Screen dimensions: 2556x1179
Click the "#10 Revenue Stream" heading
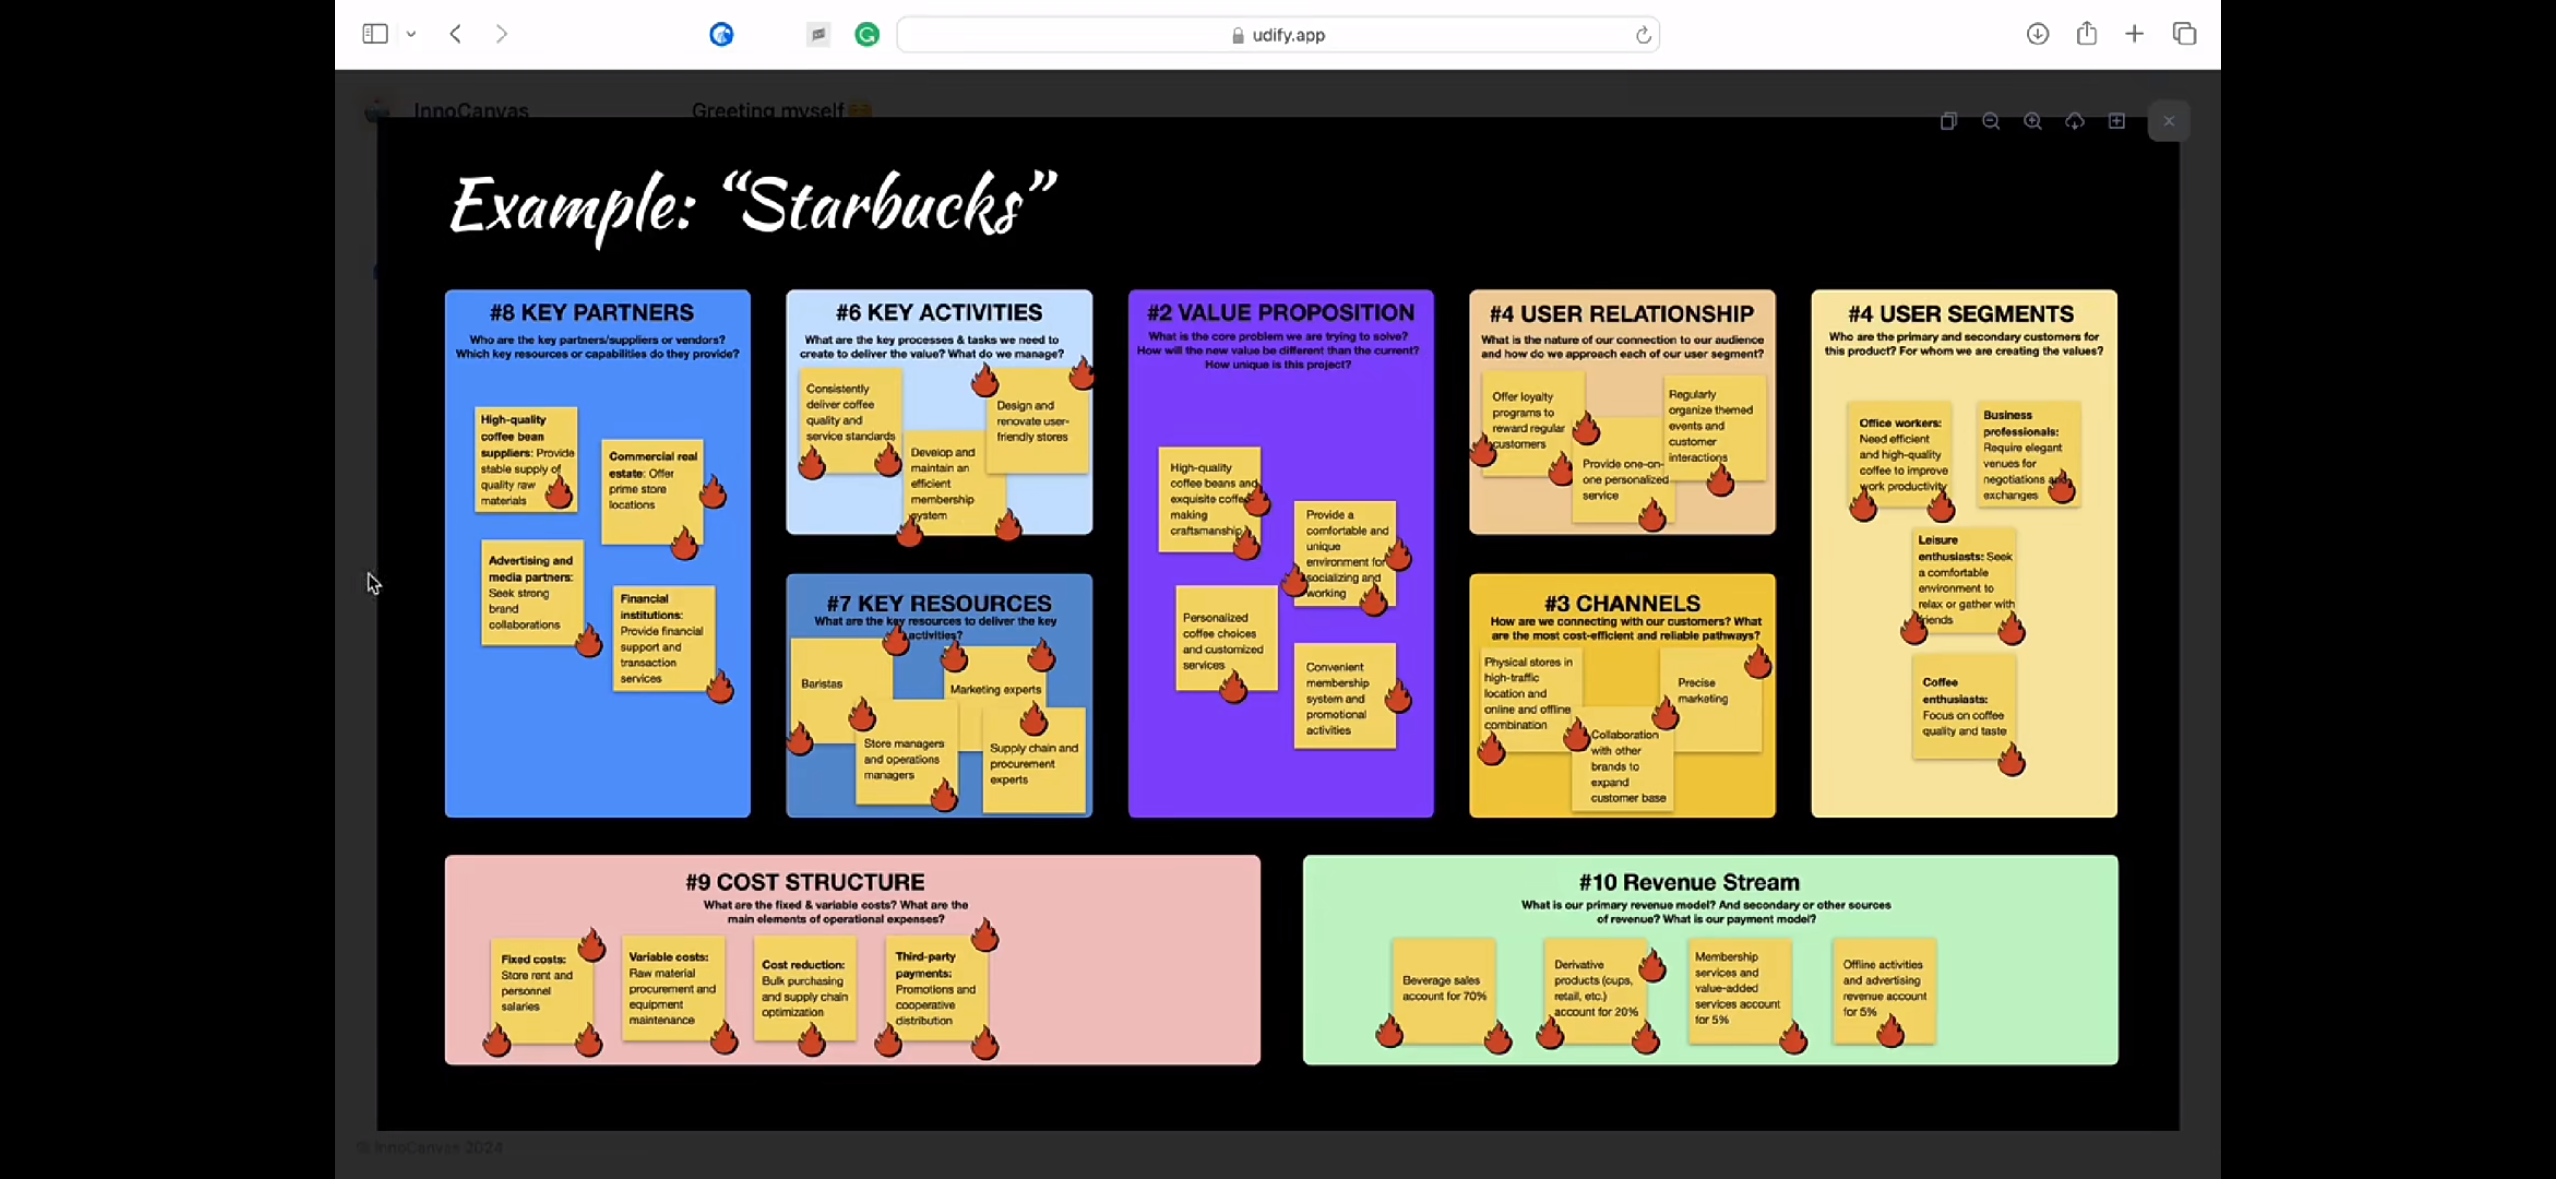coord(1689,882)
